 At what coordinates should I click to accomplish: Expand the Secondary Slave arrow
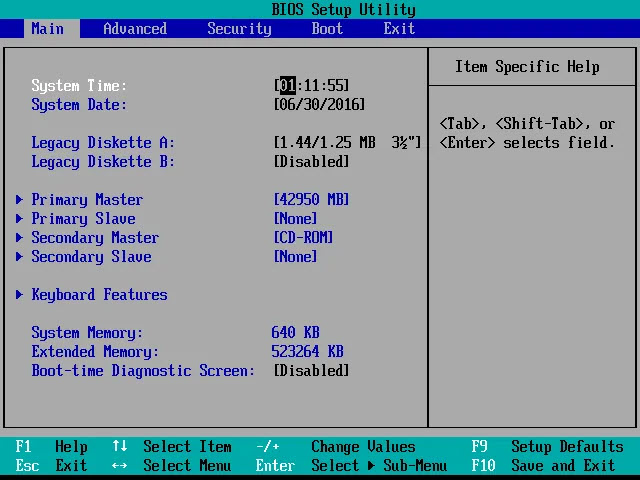click(x=19, y=256)
